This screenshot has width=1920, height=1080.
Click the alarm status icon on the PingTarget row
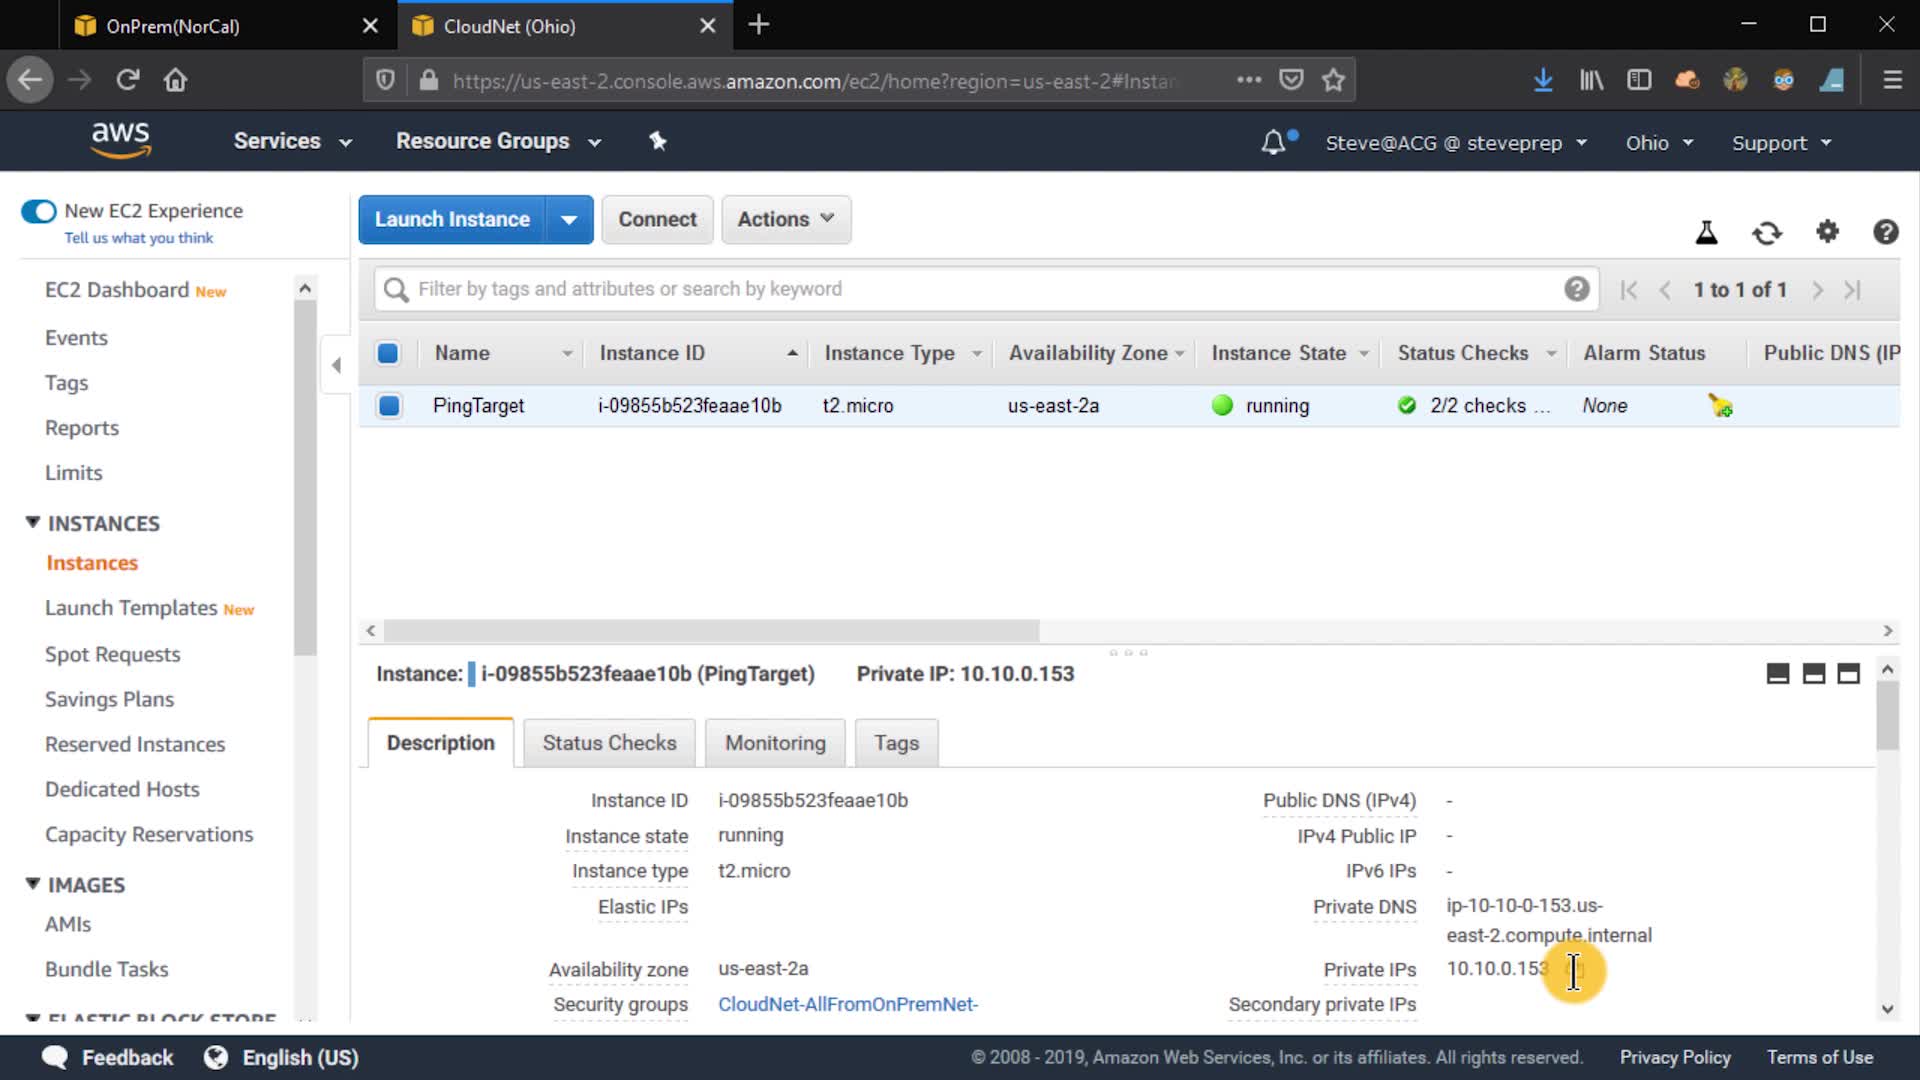pos(1720,406)
